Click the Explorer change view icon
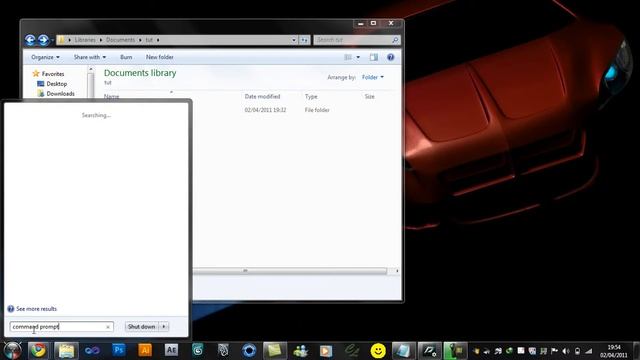This screenshot has width=640, height=360. click(x=348, y=57)
